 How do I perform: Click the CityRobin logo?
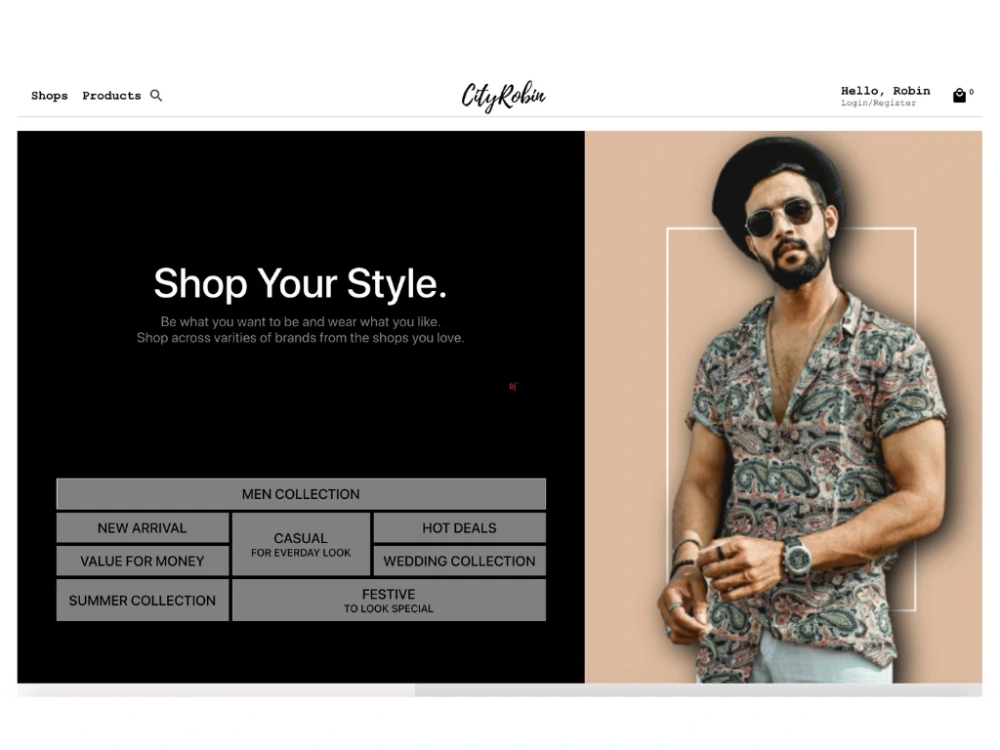point(503,96)
